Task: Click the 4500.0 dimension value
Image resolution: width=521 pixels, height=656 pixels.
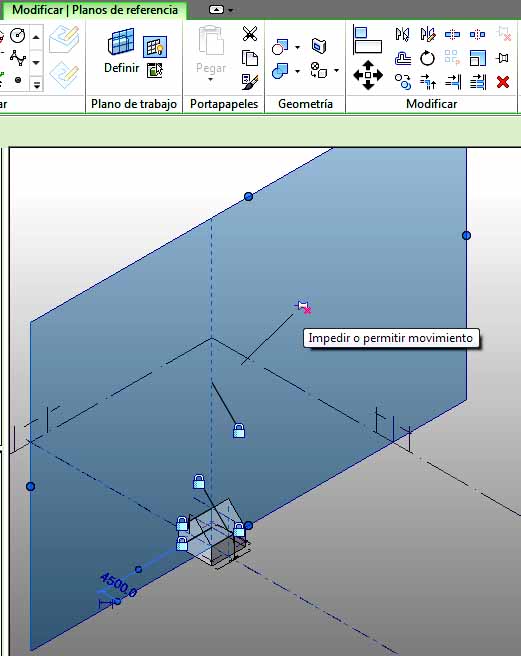Action: (118, 585)
